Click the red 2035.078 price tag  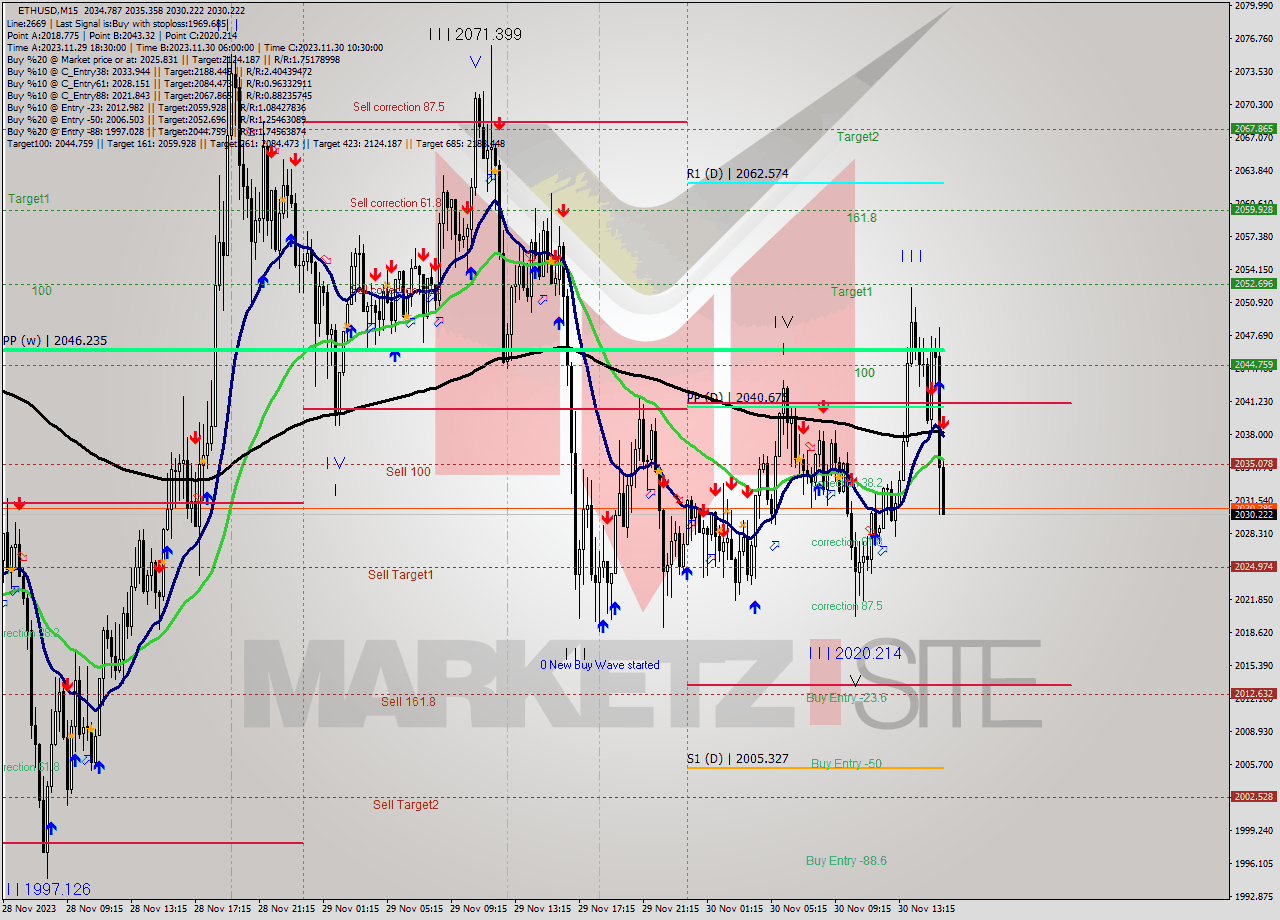(x=1254, y=464)
